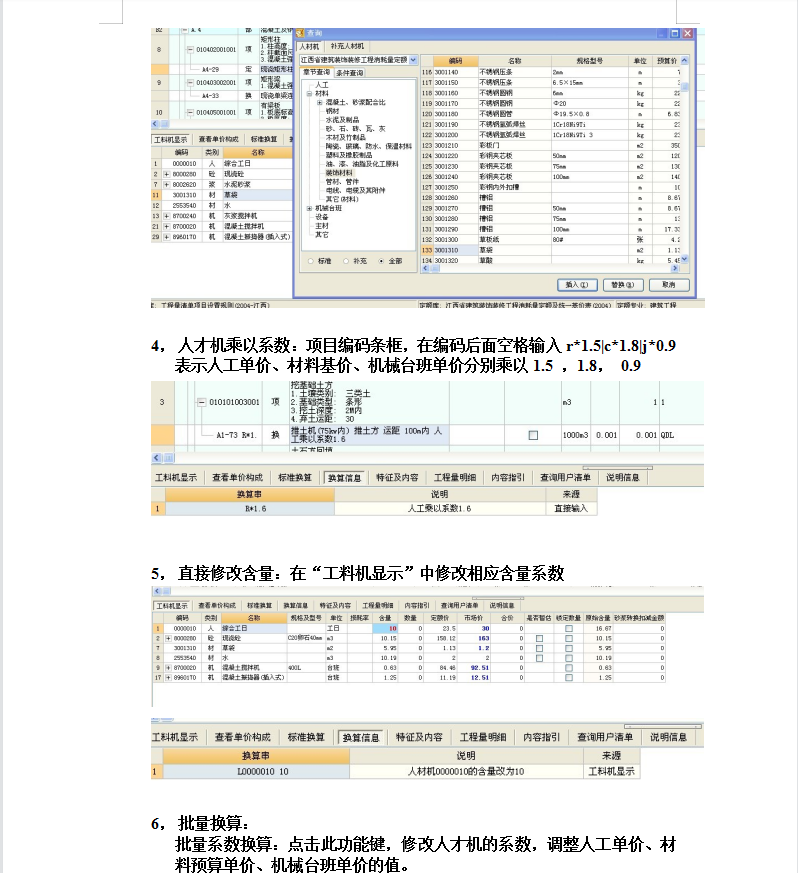Tick 是否暂估 checkbox in the 10.19 水 row

[539, 658]
